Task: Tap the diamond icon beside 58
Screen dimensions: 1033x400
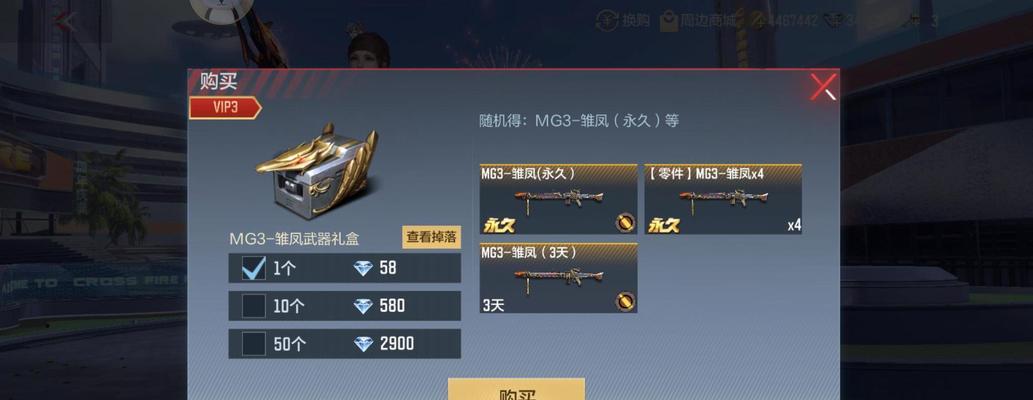Action: pos(363,268)
